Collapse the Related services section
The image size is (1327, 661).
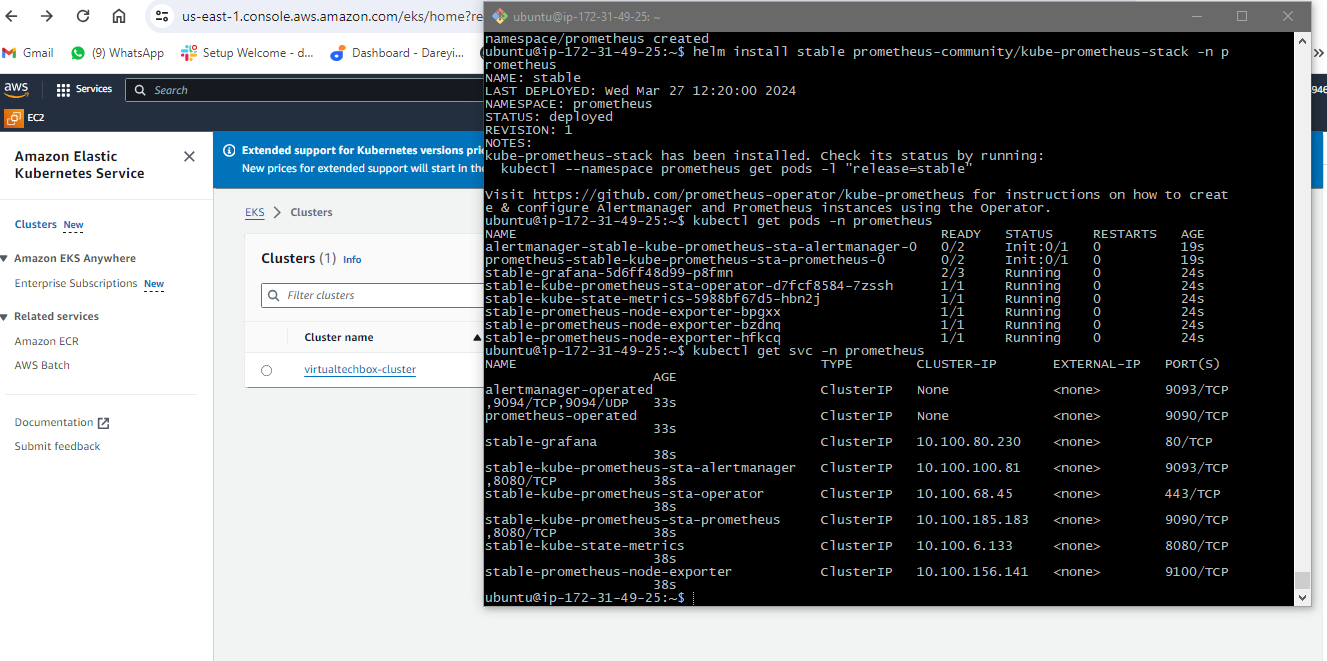pos(5,317)
